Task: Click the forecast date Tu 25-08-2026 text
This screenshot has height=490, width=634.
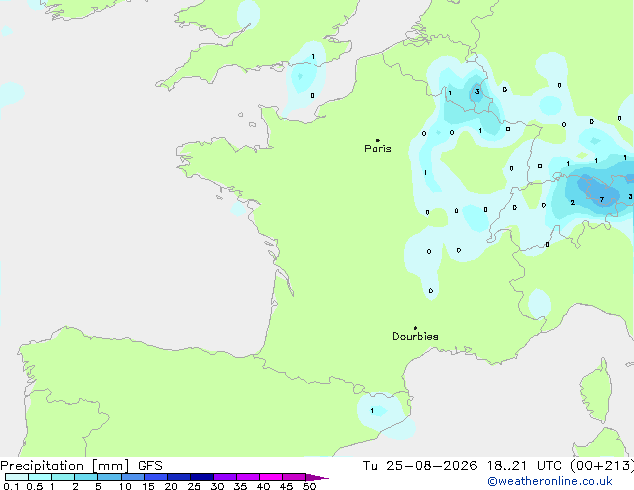Action: 420,466
